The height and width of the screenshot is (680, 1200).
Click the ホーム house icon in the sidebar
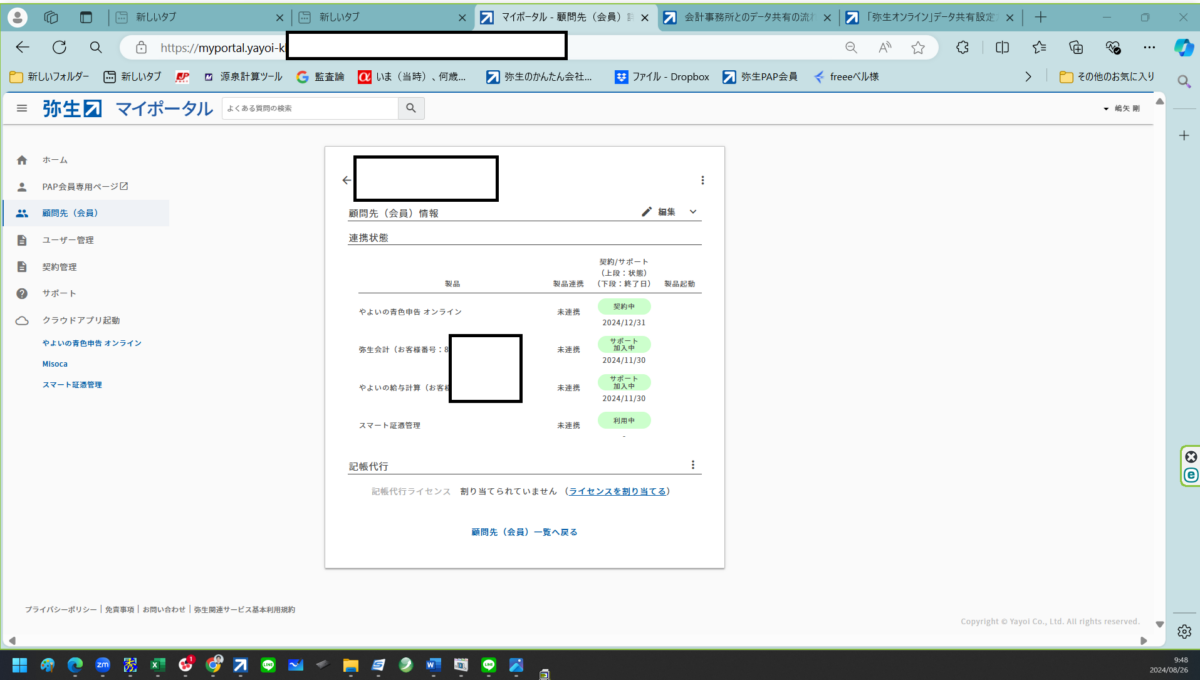[22, 160]
